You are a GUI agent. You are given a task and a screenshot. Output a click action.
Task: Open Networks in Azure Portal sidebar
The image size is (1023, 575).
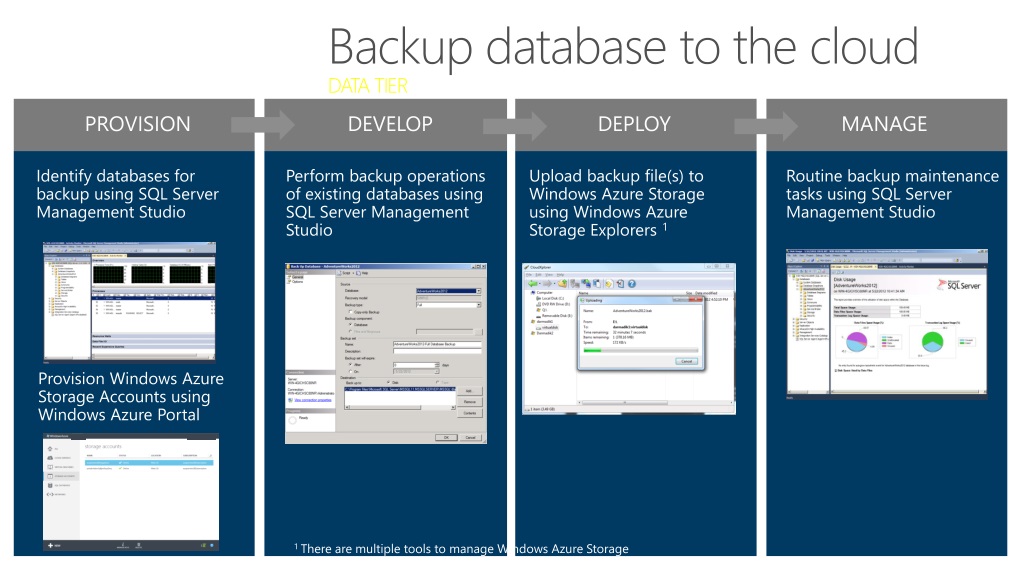click(x=57, y=494)
